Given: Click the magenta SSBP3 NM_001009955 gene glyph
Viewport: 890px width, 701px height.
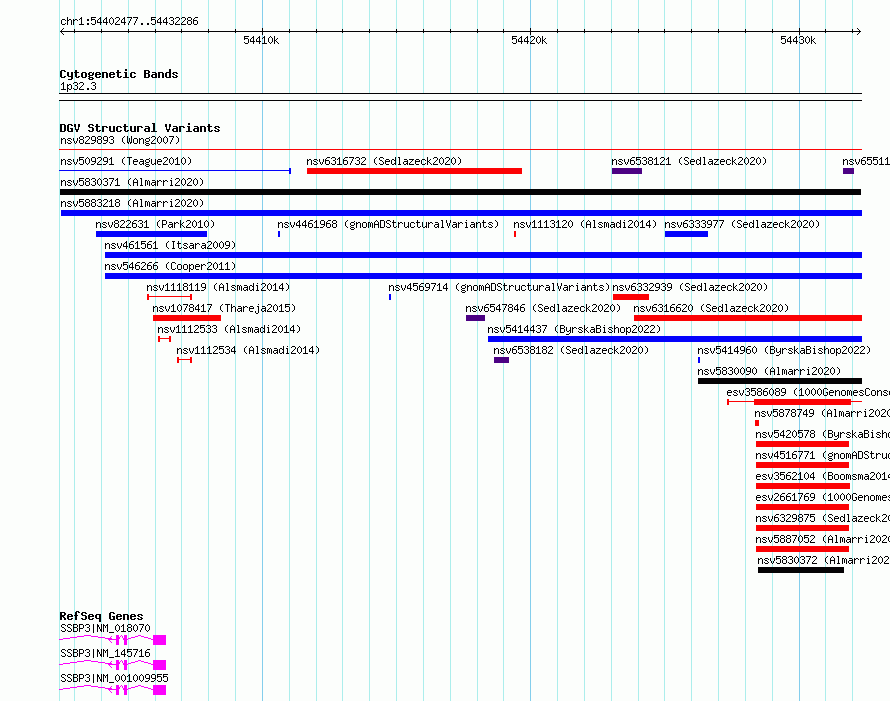Looking at the screenshot, I should [x=113, y=690].
